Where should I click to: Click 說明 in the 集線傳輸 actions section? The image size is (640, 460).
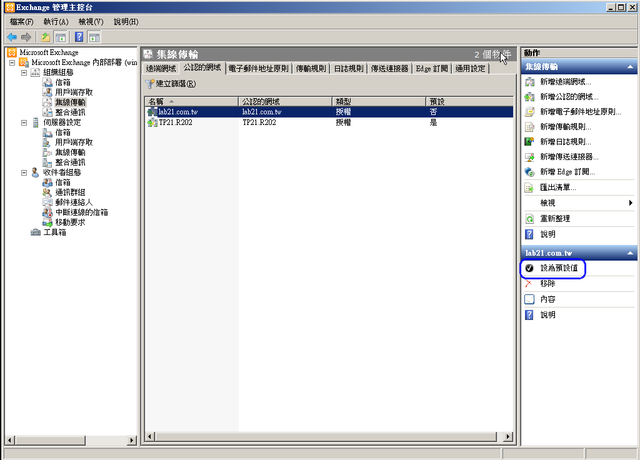tap(548, 234)
